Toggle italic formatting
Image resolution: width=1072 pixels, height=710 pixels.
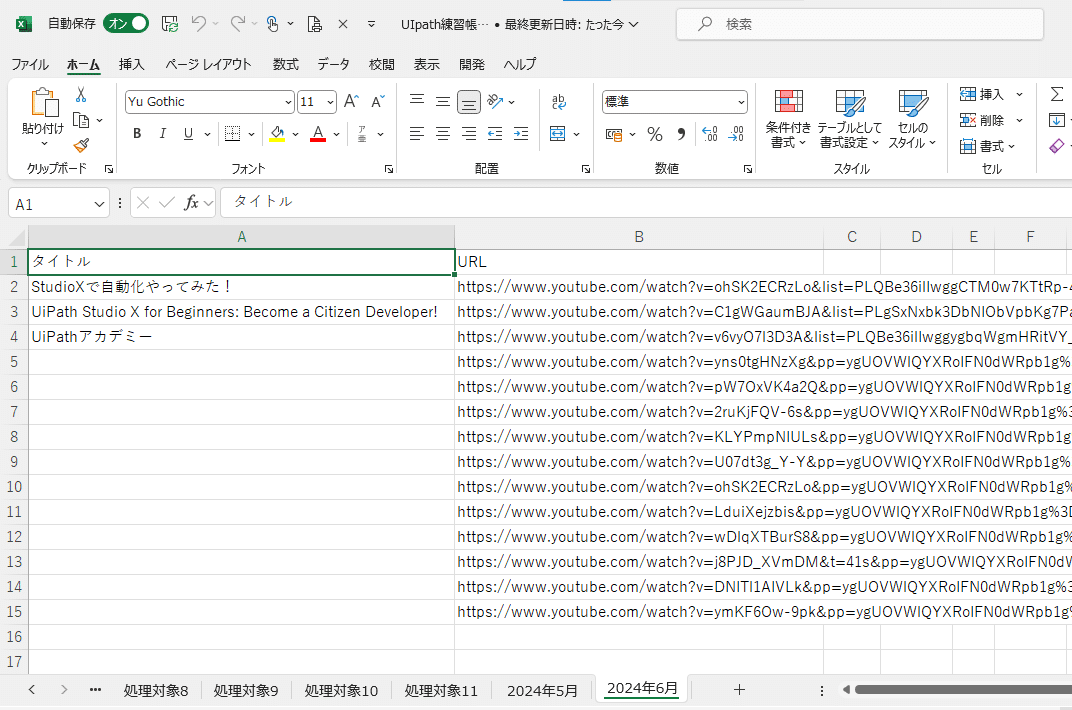click(x=163, y=134)
